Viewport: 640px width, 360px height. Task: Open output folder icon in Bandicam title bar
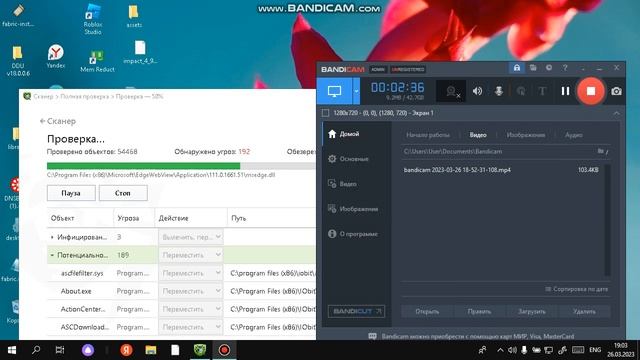pos(533,68)
